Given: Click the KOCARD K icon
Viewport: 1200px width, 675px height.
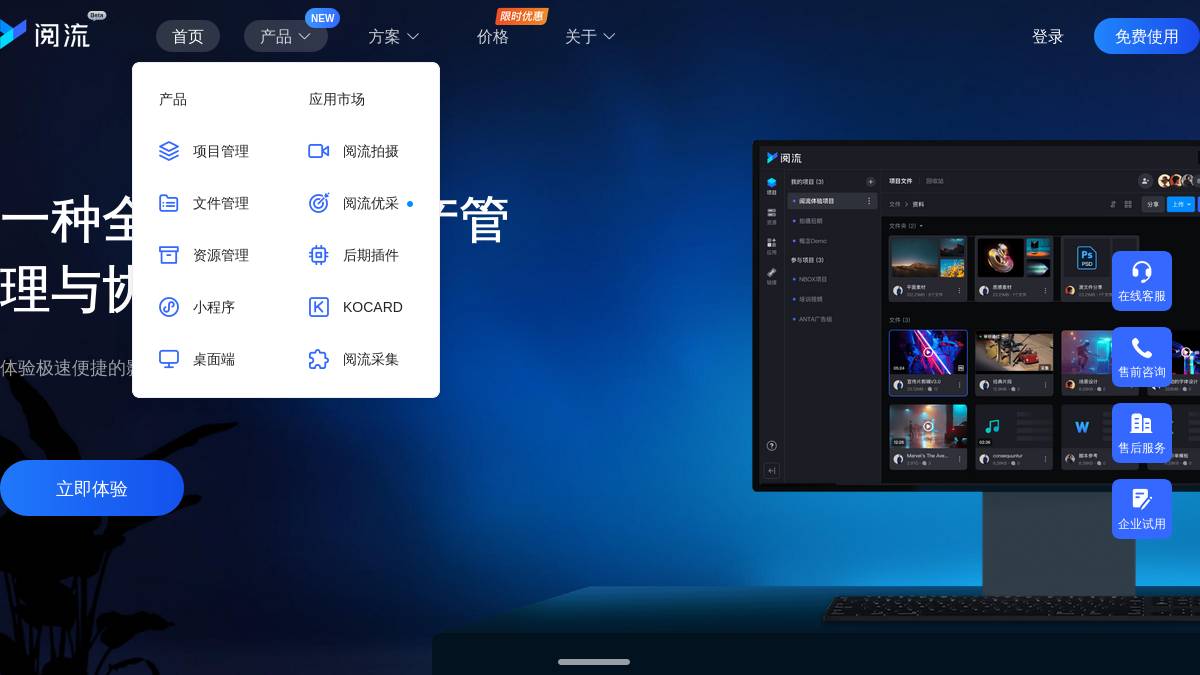Looking at the screenshot, I should pyautogui.click(x=319, y=307).
